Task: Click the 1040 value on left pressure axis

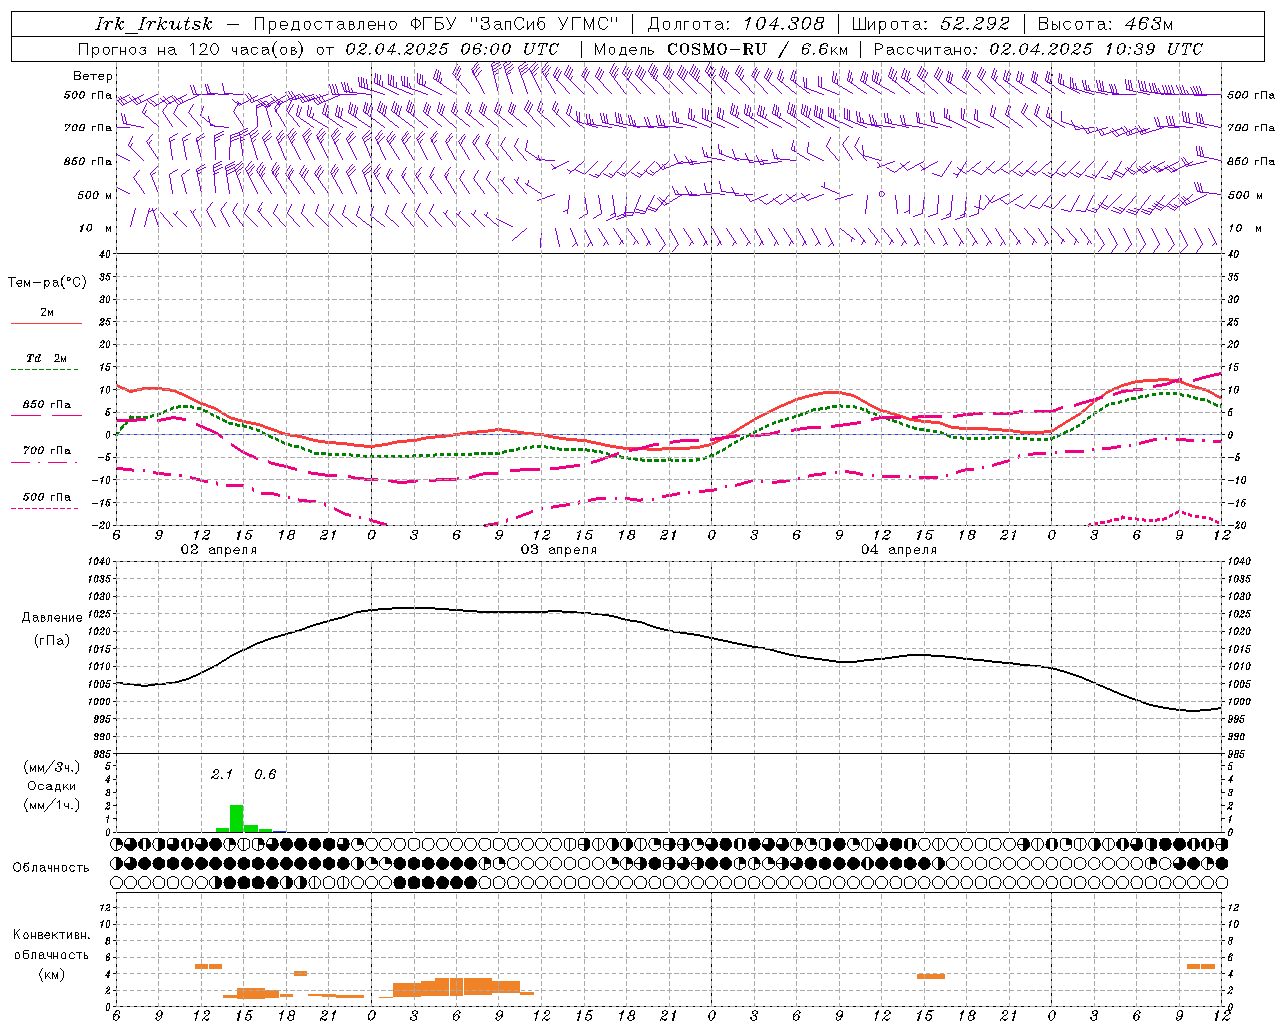Action: point(99,562)
